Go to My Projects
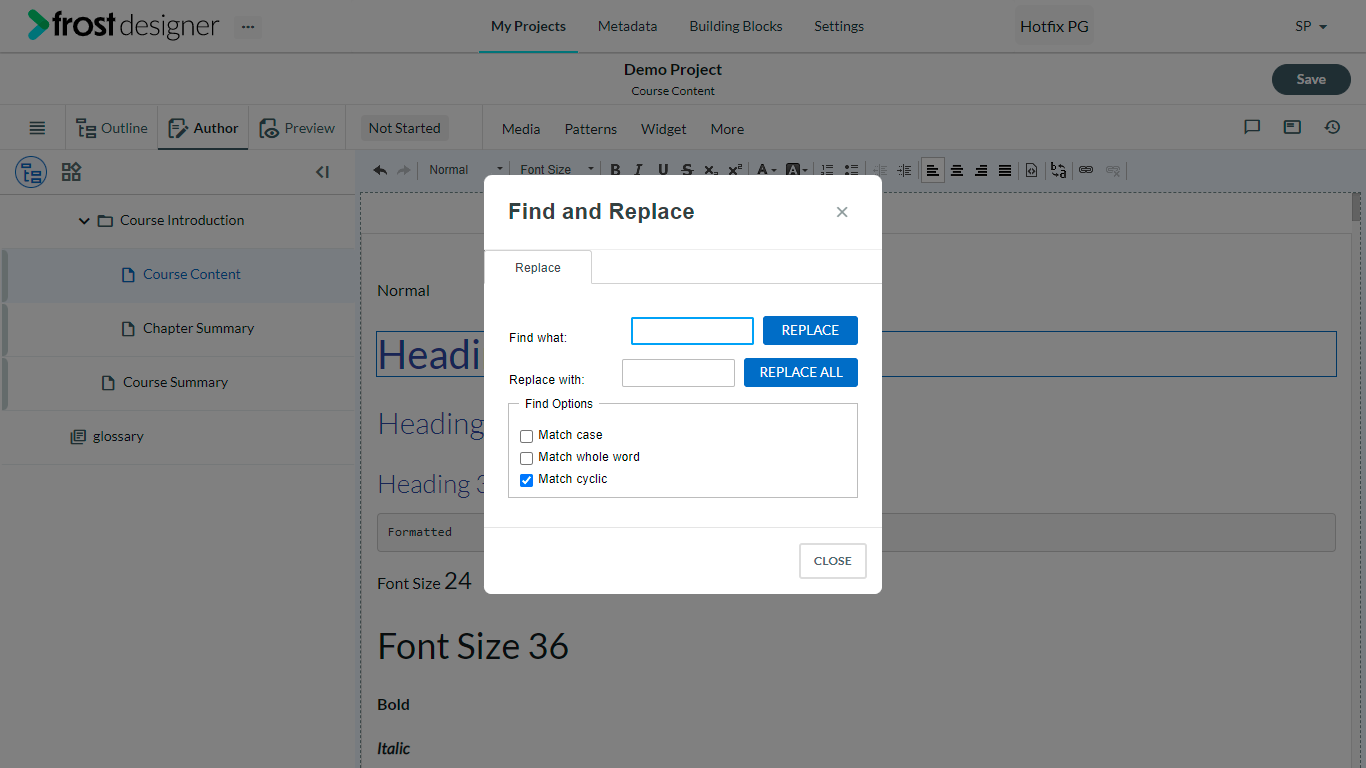1366x768 pixels. (x=528, y=26)
